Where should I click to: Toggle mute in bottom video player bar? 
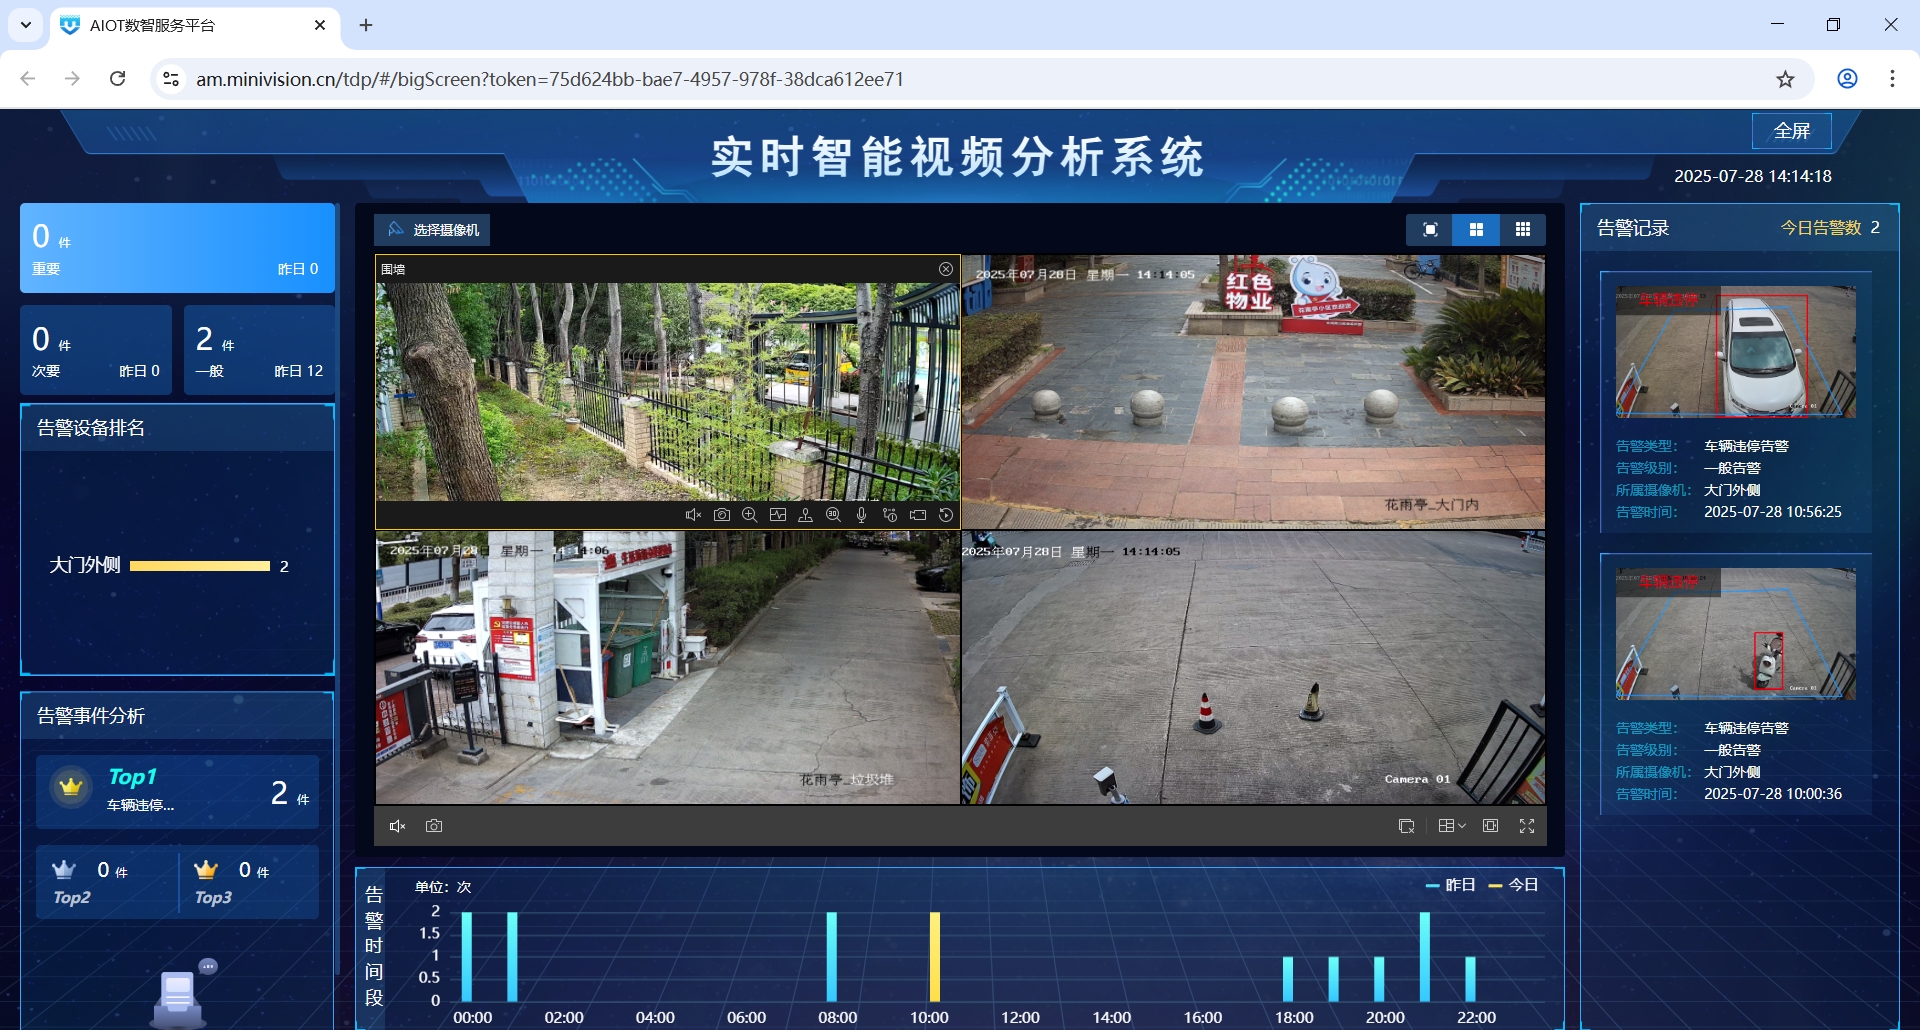coord(397,826)
